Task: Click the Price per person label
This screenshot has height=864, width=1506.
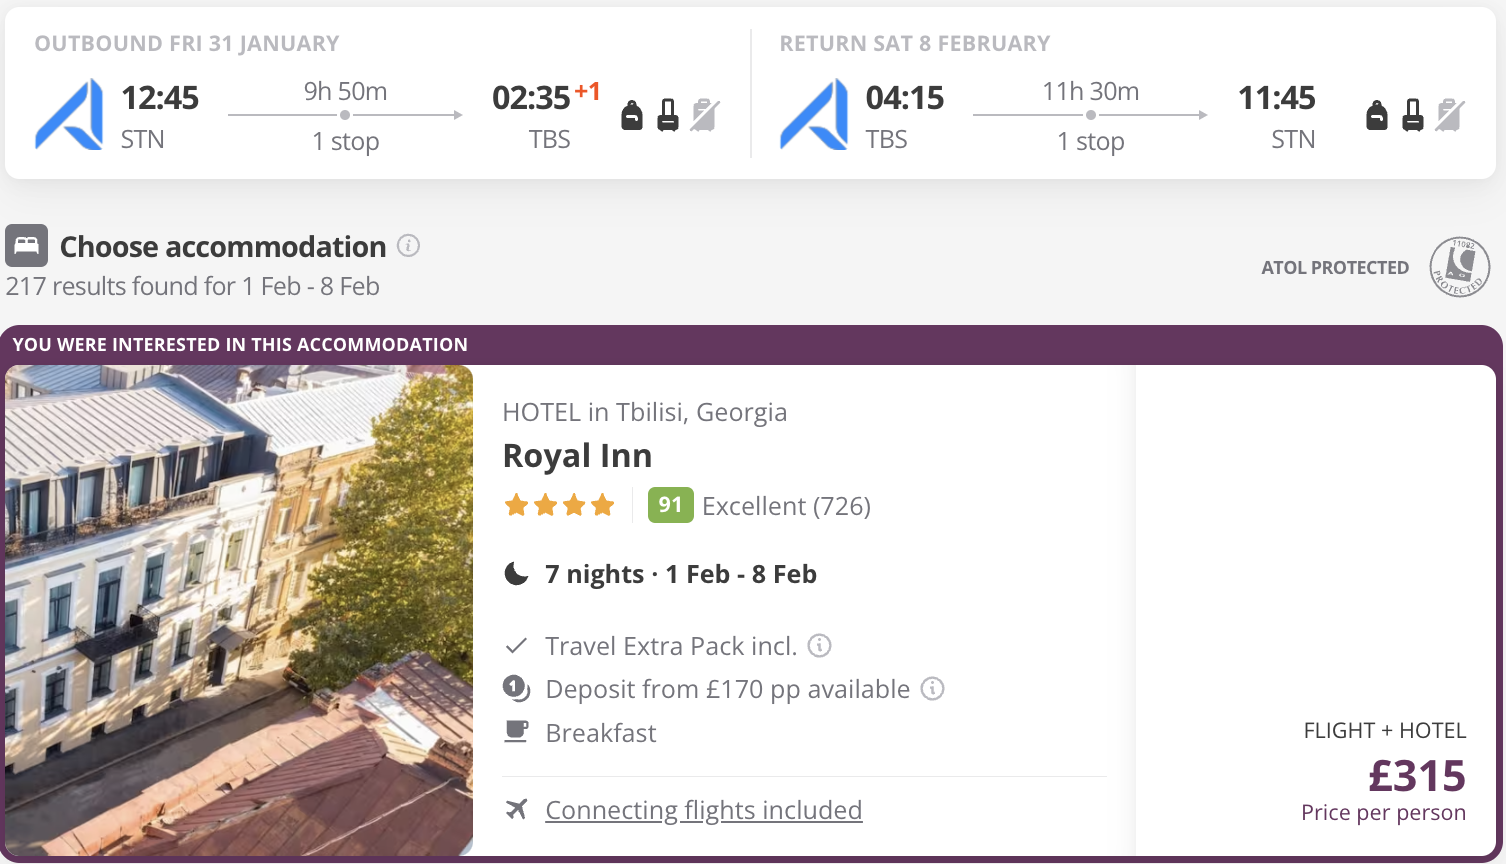Action: click(x=1384, y=813)
